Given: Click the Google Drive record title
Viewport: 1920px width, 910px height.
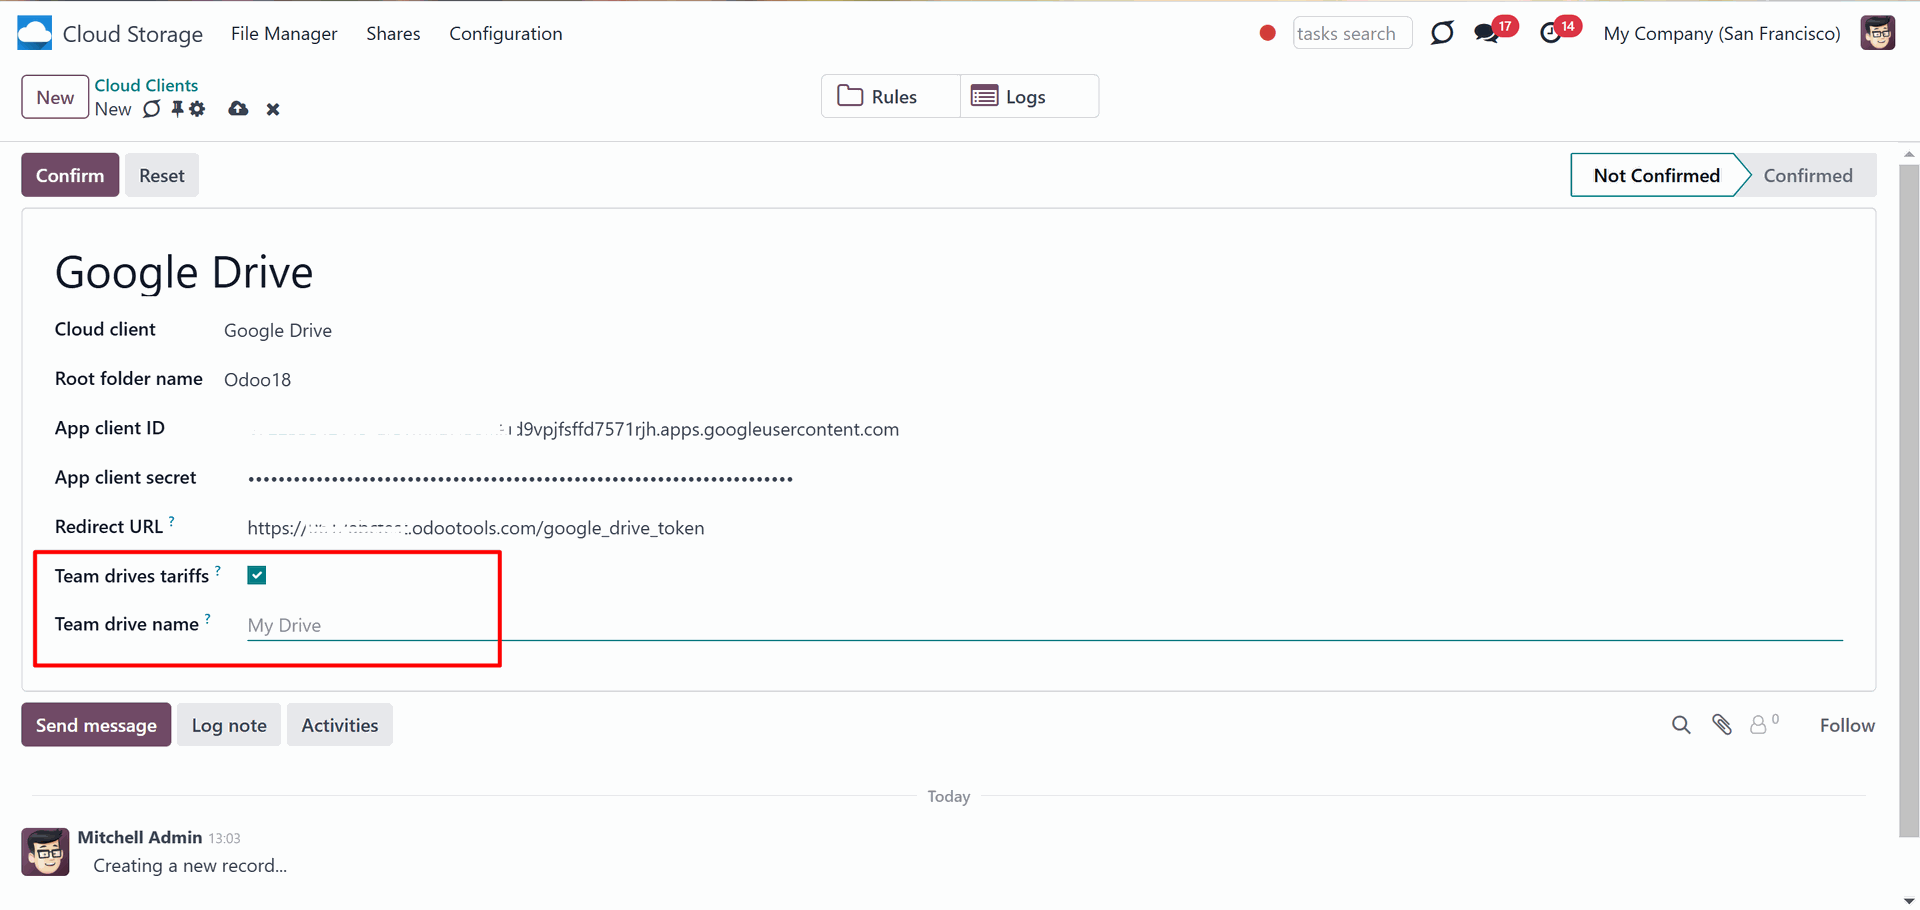Looking at the screenshot, I should coord(184,272).
